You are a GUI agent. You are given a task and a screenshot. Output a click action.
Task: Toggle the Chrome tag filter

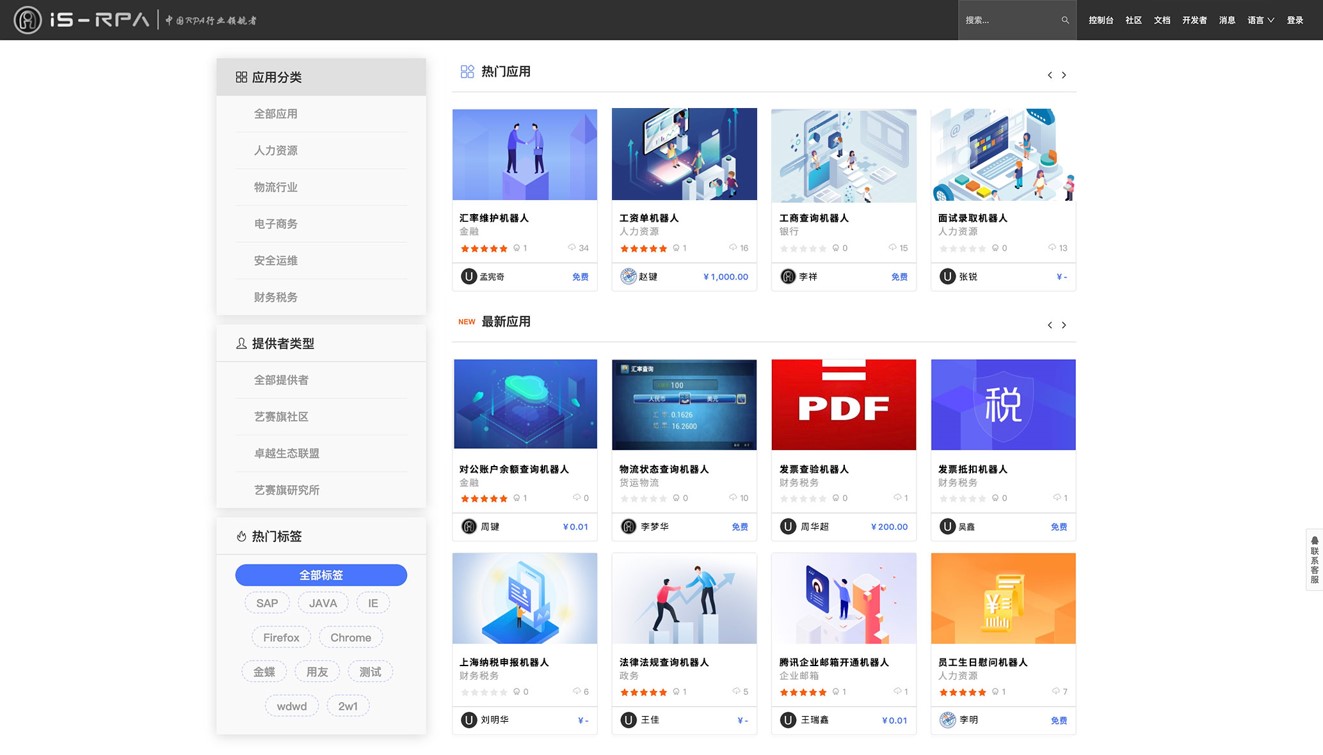coord(350,637)
